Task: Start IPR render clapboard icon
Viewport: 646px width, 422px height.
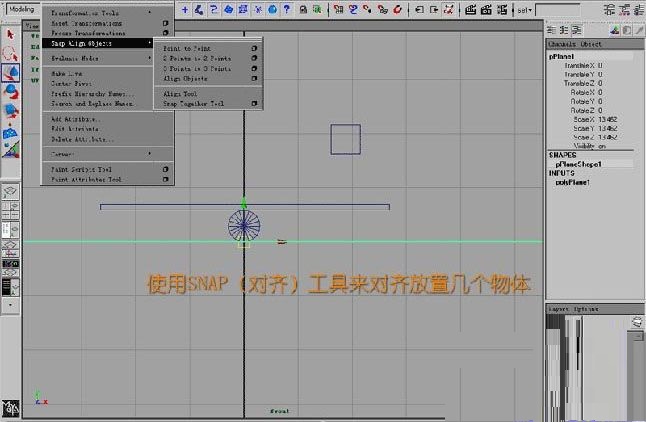Action: (486, 9)
